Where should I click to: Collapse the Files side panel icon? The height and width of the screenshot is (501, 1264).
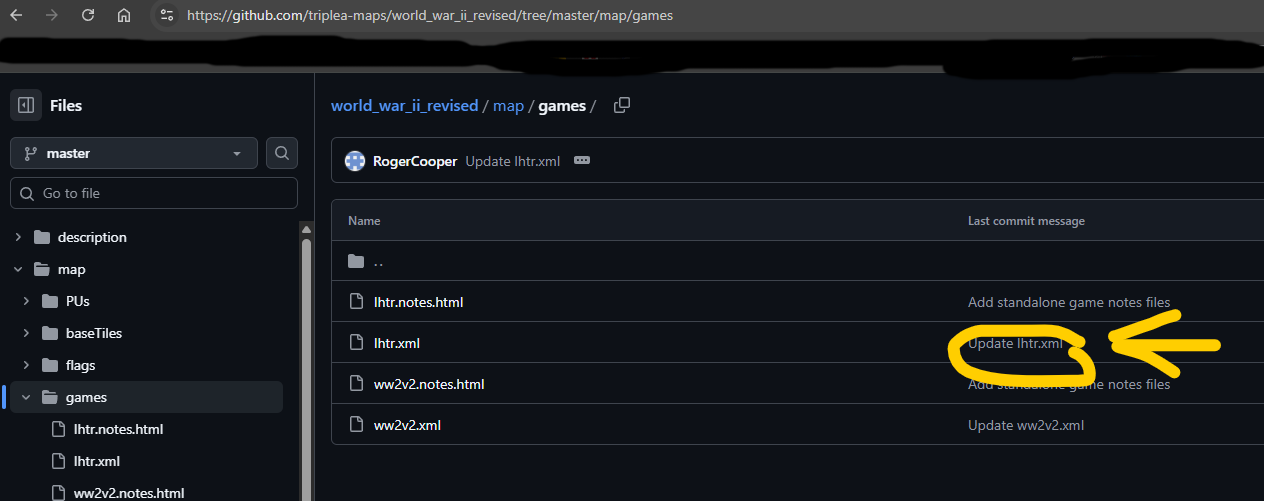click(26, 105)
